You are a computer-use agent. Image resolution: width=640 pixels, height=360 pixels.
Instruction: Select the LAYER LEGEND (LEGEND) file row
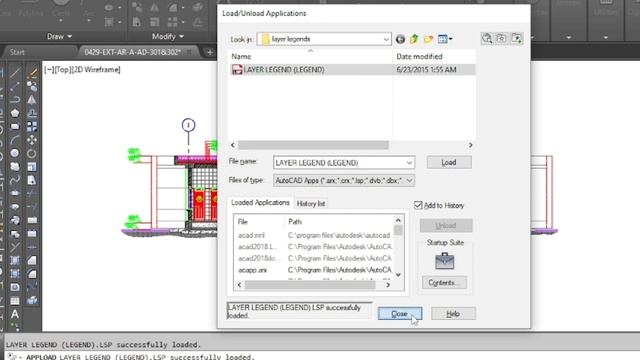[351, 70]
